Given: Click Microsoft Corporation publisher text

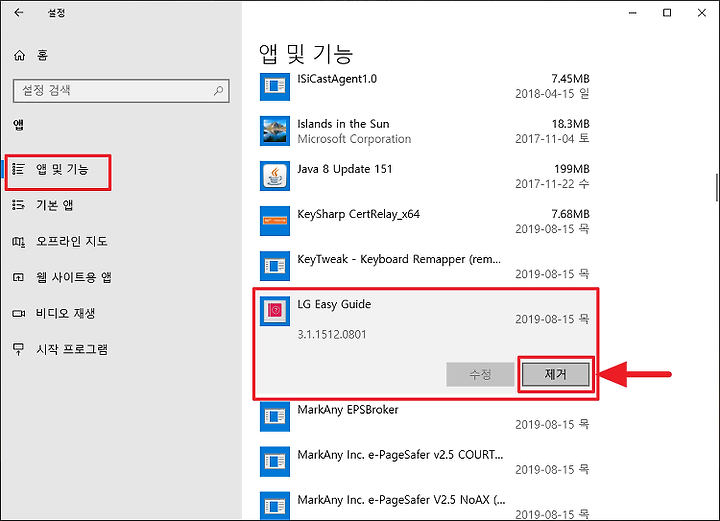Looking at the screenshot, I should (354, 139).
